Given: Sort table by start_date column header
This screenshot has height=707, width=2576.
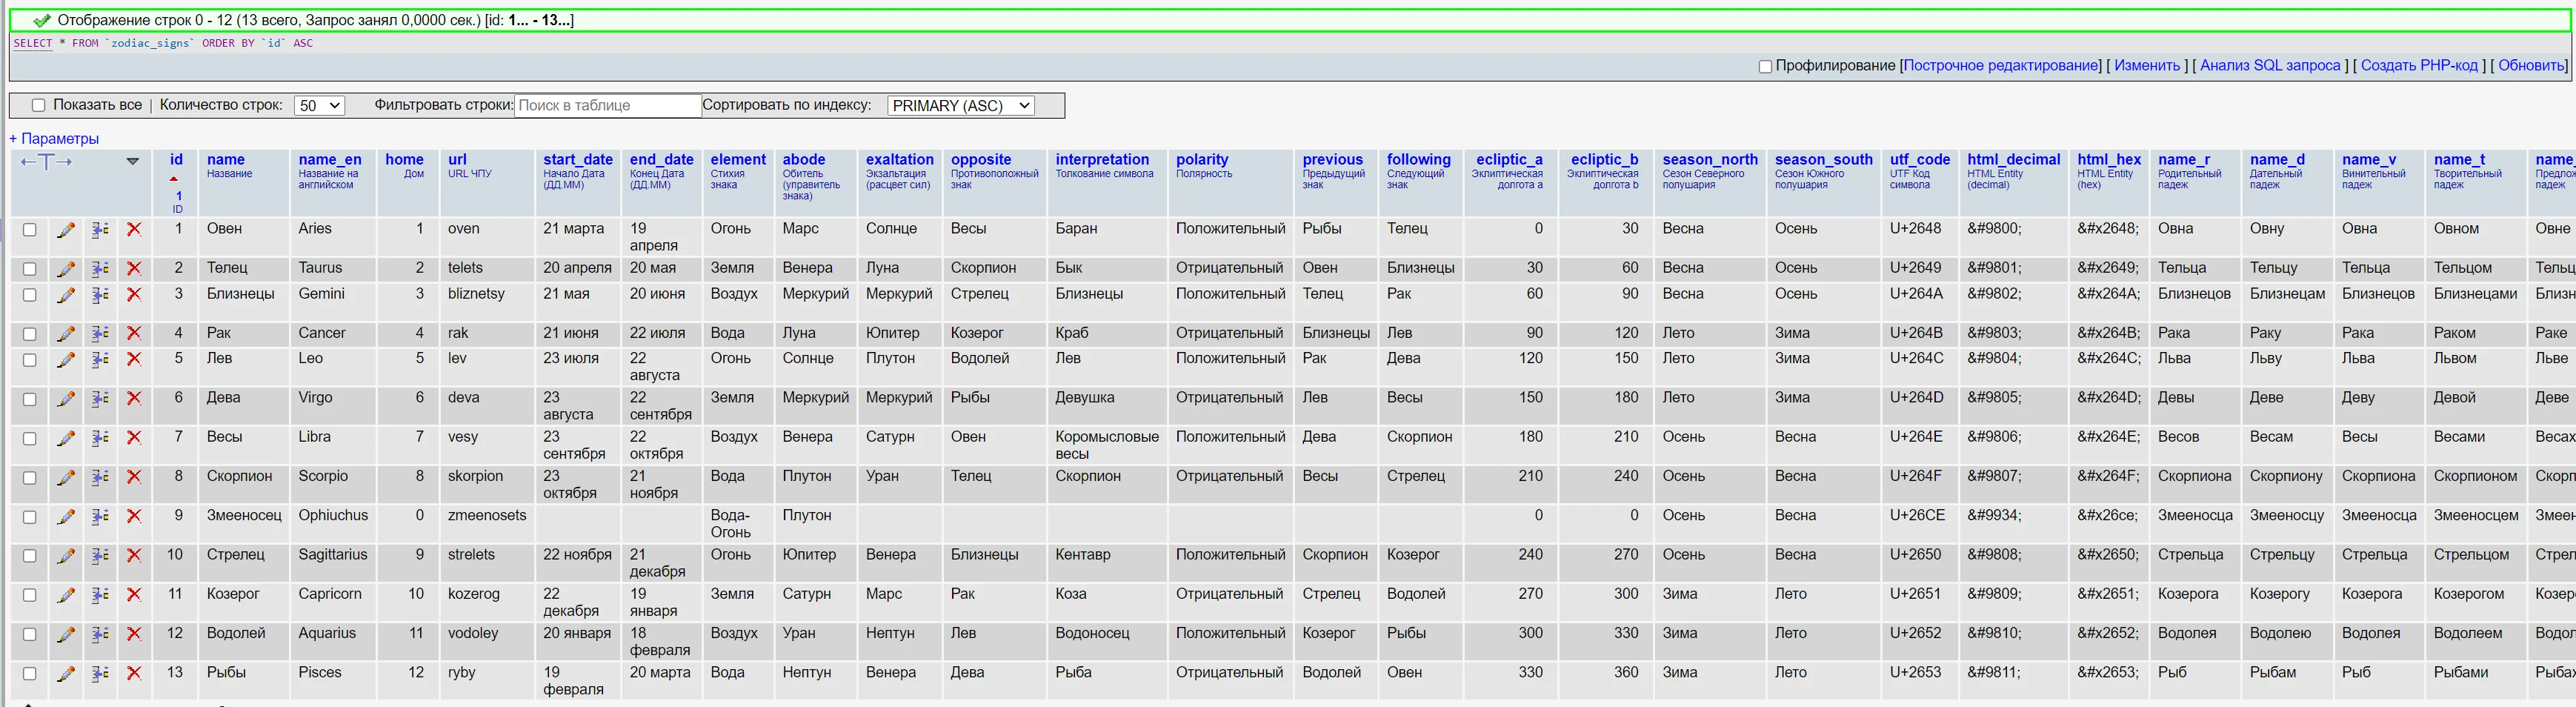Looking at the screenshot, I should [x=578, y=159].
